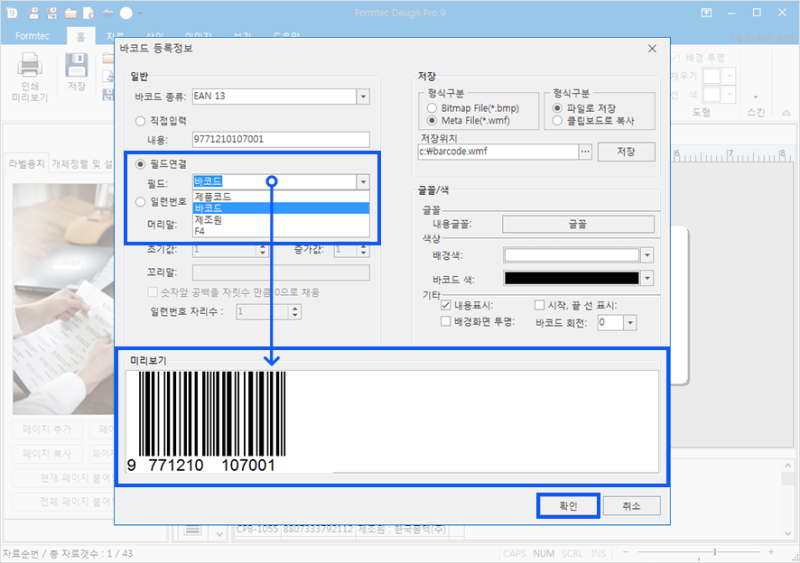
Task: Click the 내용 input field with 9771210107001
Action: pyautogui.click(x=281, y=139)
